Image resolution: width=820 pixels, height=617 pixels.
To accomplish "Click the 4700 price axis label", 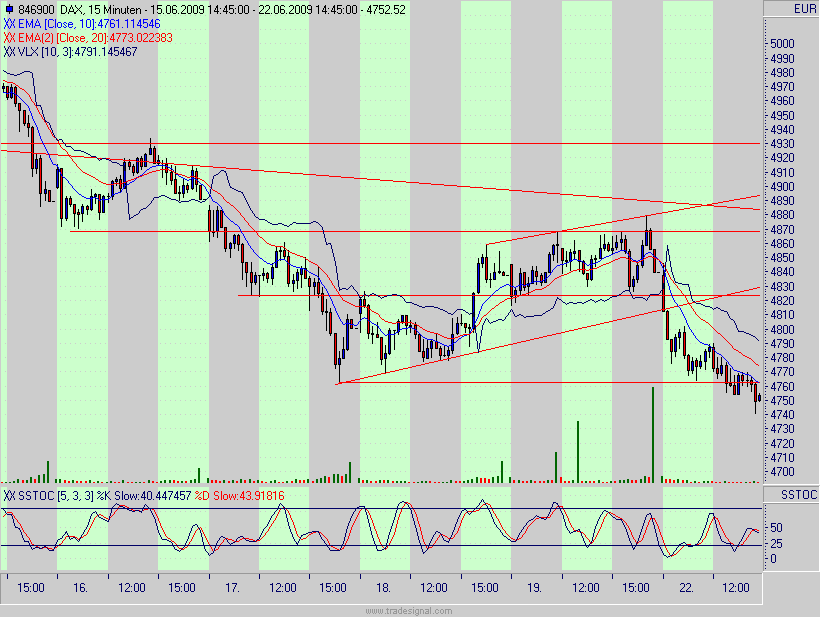I will tap(782, 472).
